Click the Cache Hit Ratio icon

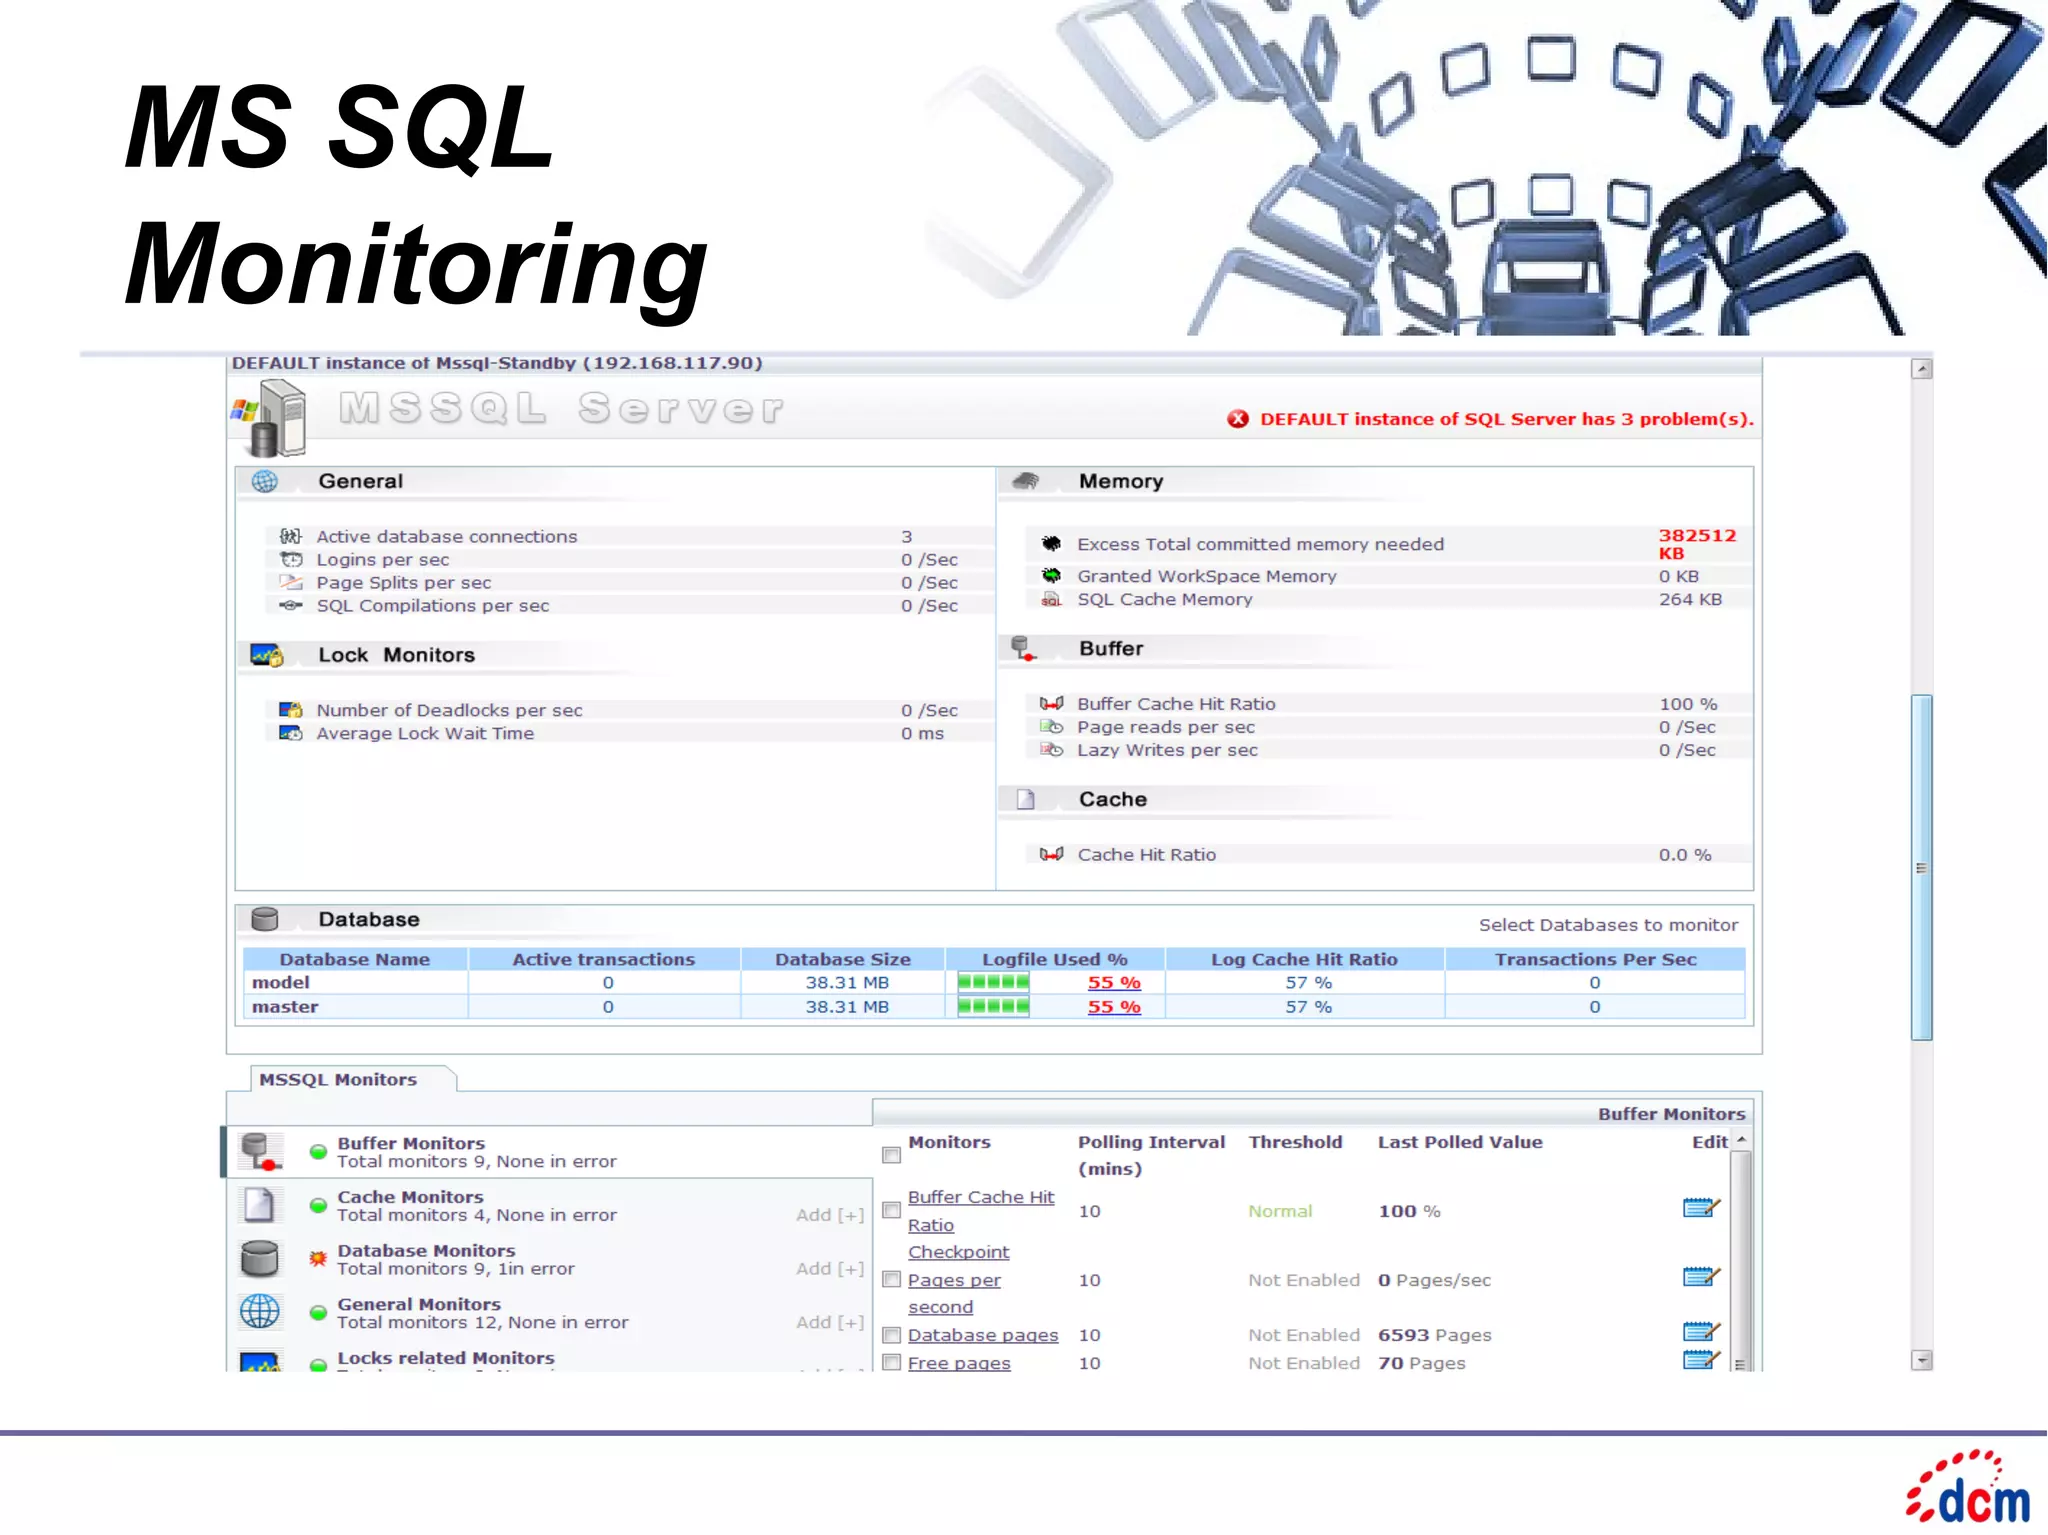pos(1051,854)
